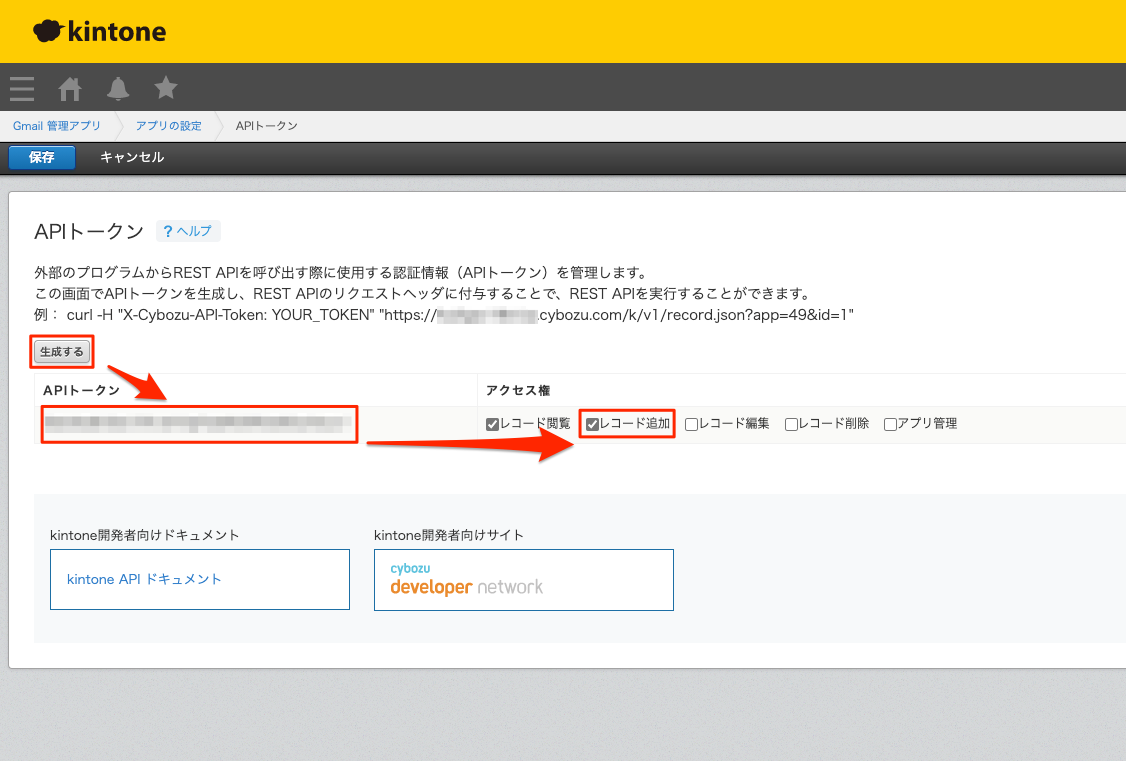Toggle the レコード閲覧 checkbox

(x=492, y=424)
